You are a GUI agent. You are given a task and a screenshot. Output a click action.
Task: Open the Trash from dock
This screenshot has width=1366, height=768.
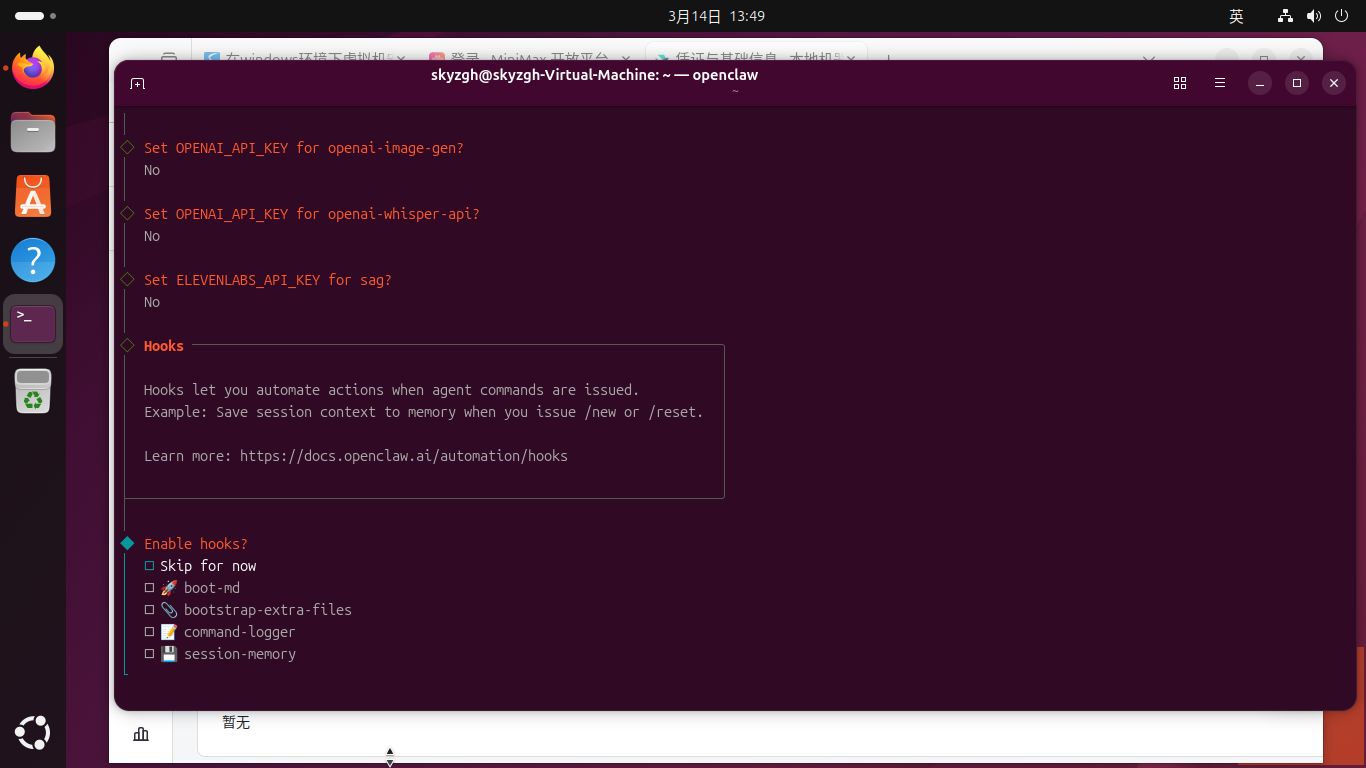[x=33, y=391]
